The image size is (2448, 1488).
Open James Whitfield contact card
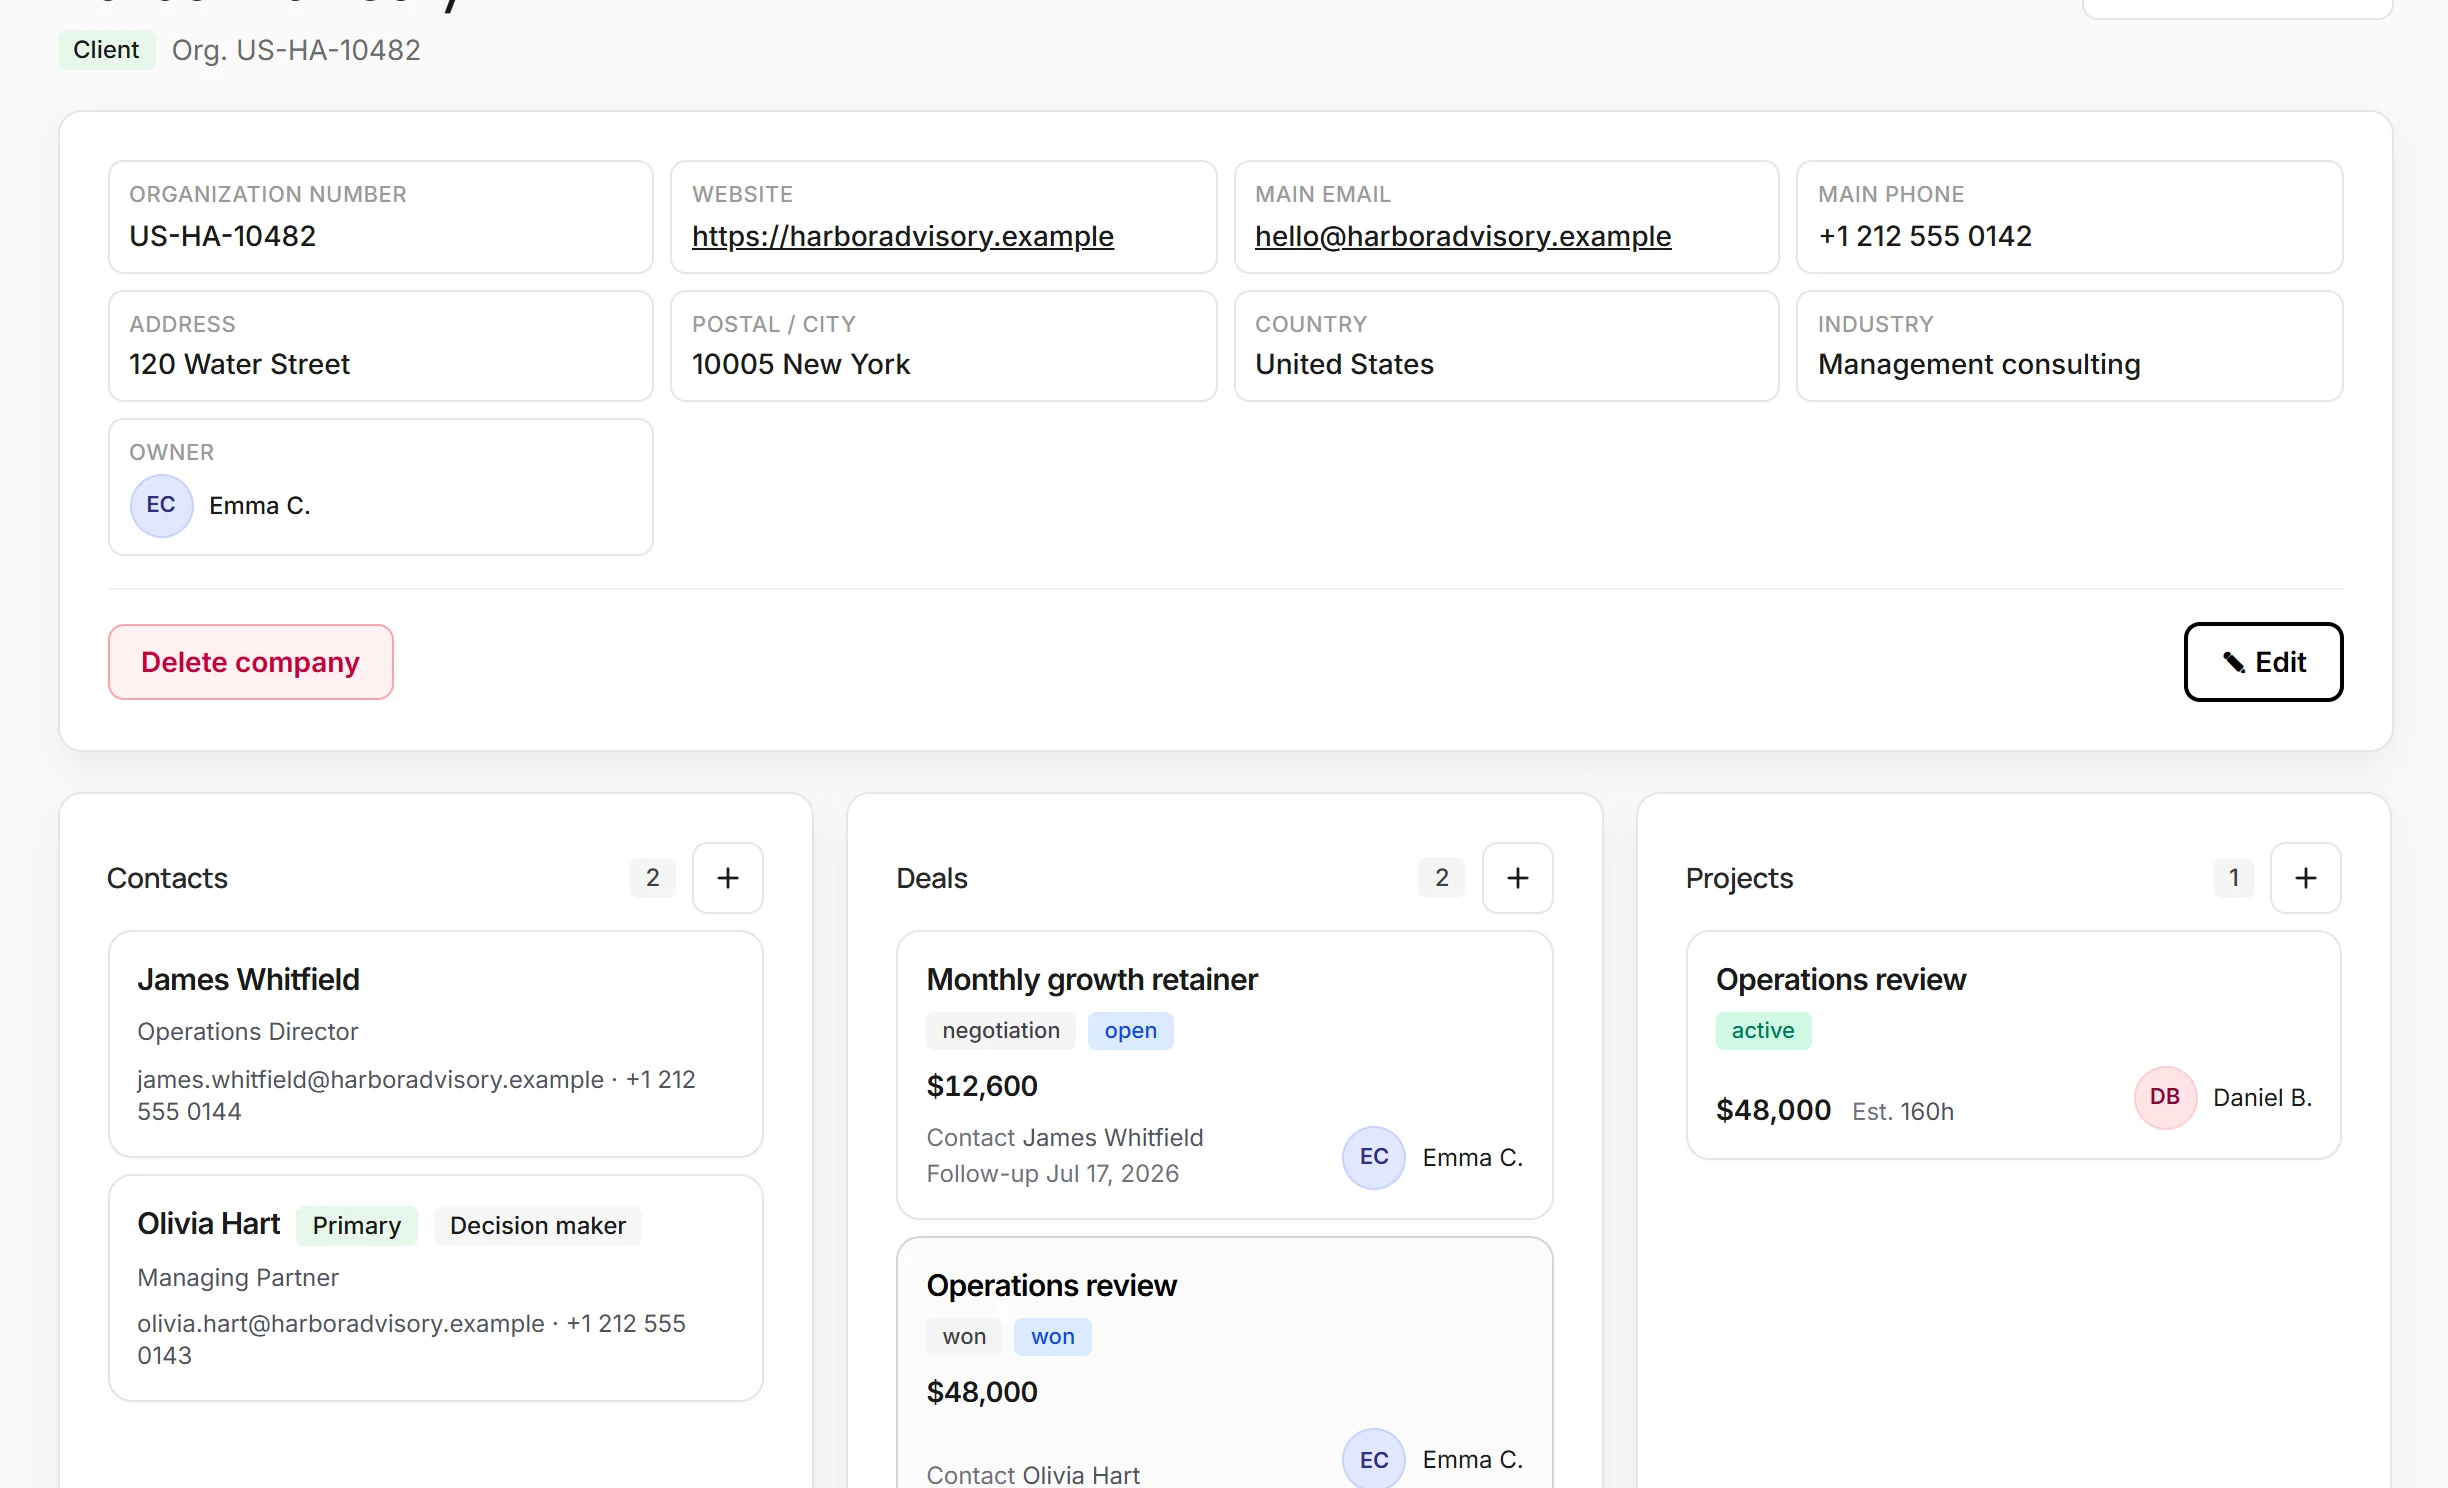435,1044
